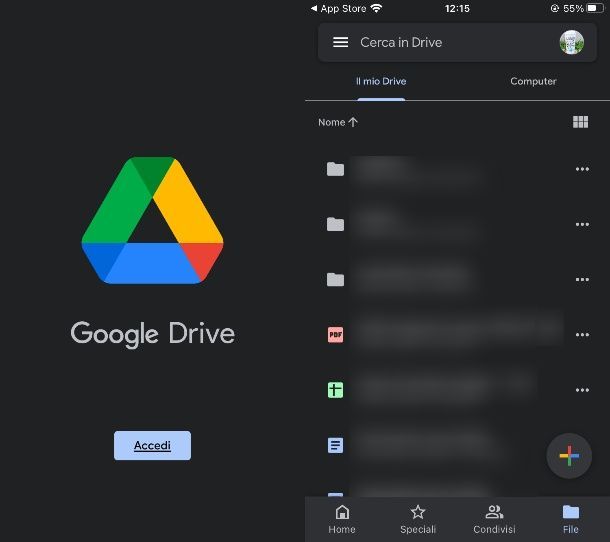Select File tab in bottom navigation
The height and width of the screenshot is (542, 610).
pyautogui.click(x=571, y=519)
